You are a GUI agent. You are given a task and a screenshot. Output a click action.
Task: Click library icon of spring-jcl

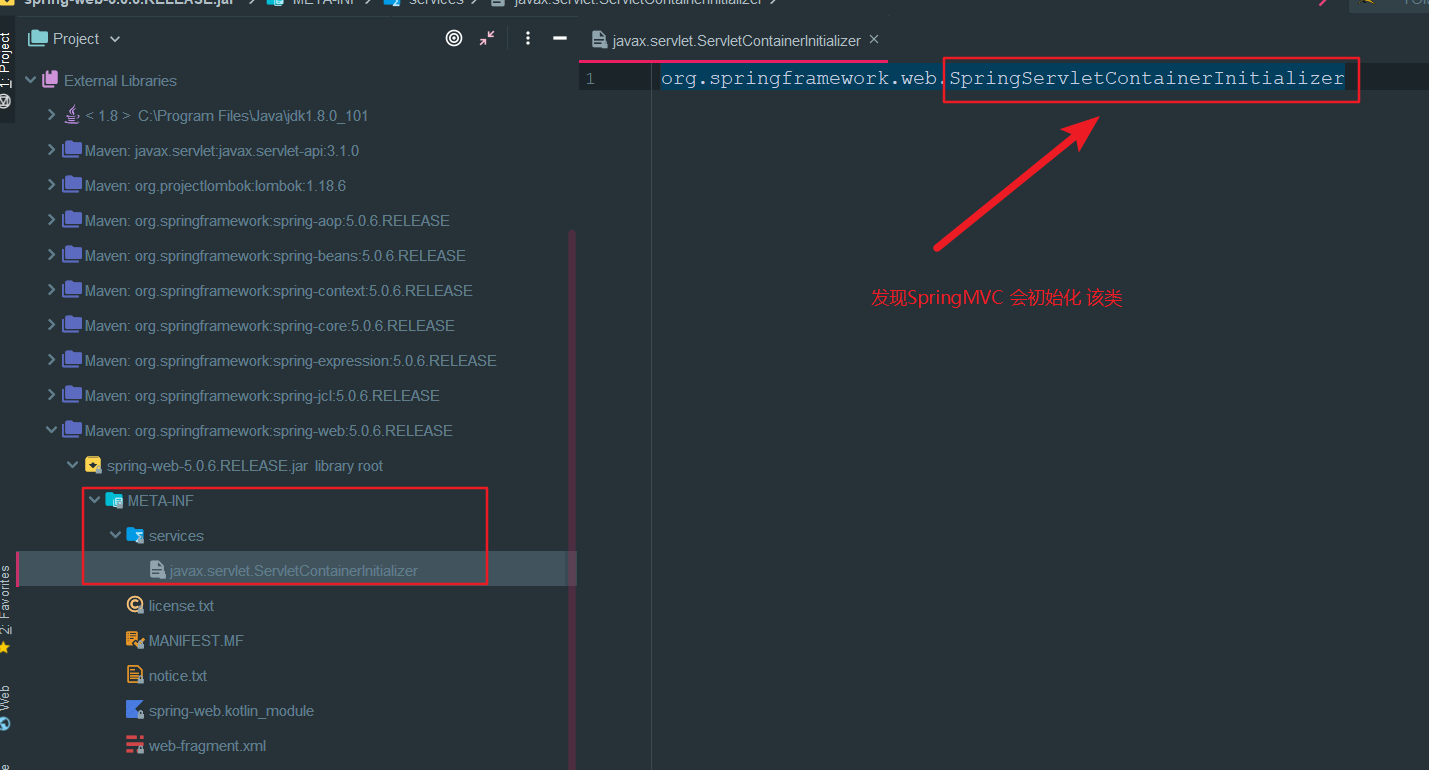(x=72, y=395)
